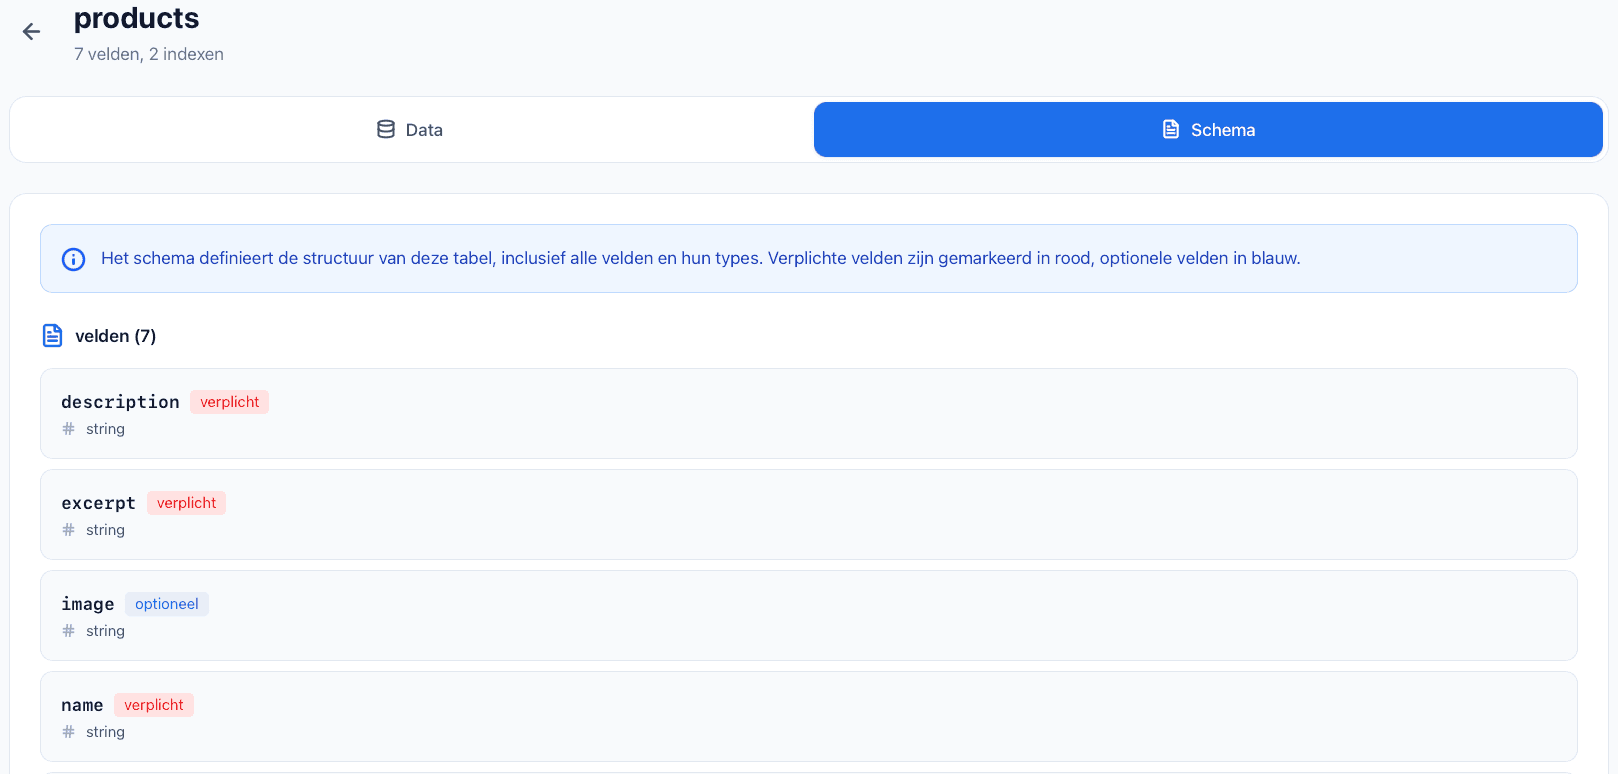Click the velden (7) section heading
This screenshot has height=774, width=1618.
[x=115, y=336]
